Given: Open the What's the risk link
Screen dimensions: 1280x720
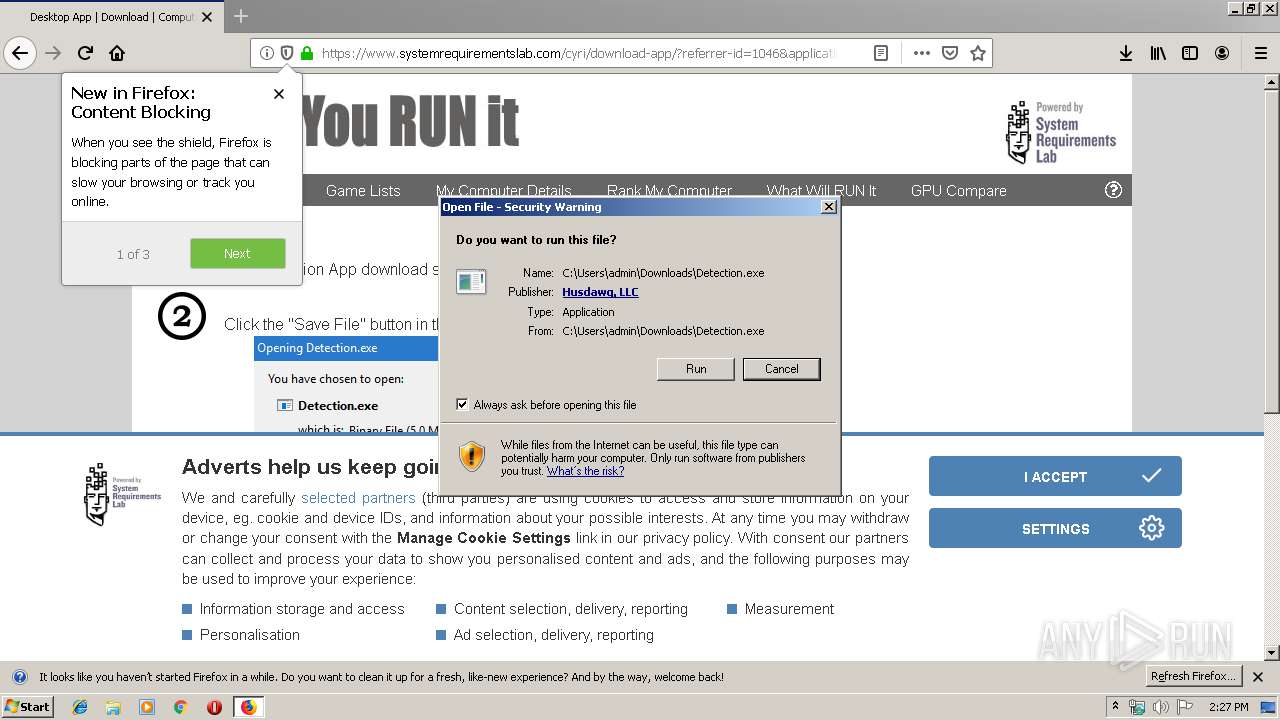Looking at the screenshot, I should 585,471.
